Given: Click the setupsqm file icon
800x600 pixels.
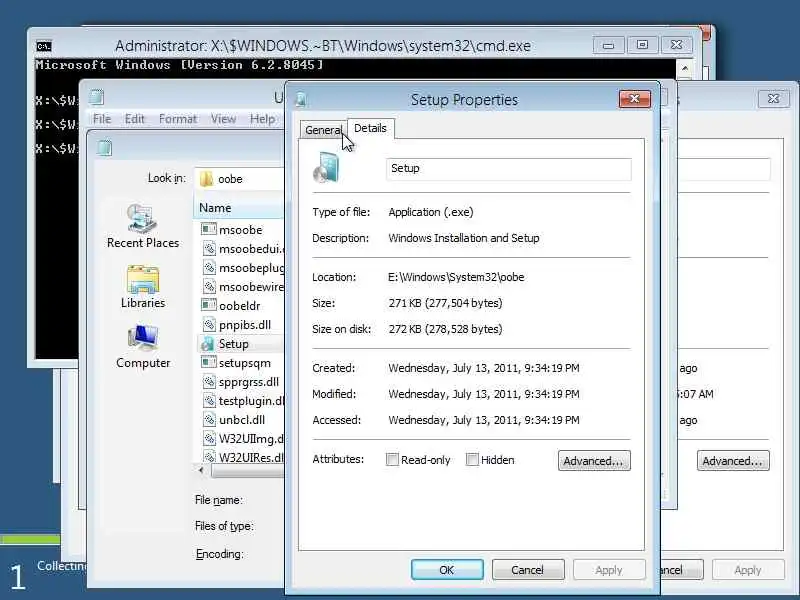Looking at the screenshot, I should pos(208,362).
